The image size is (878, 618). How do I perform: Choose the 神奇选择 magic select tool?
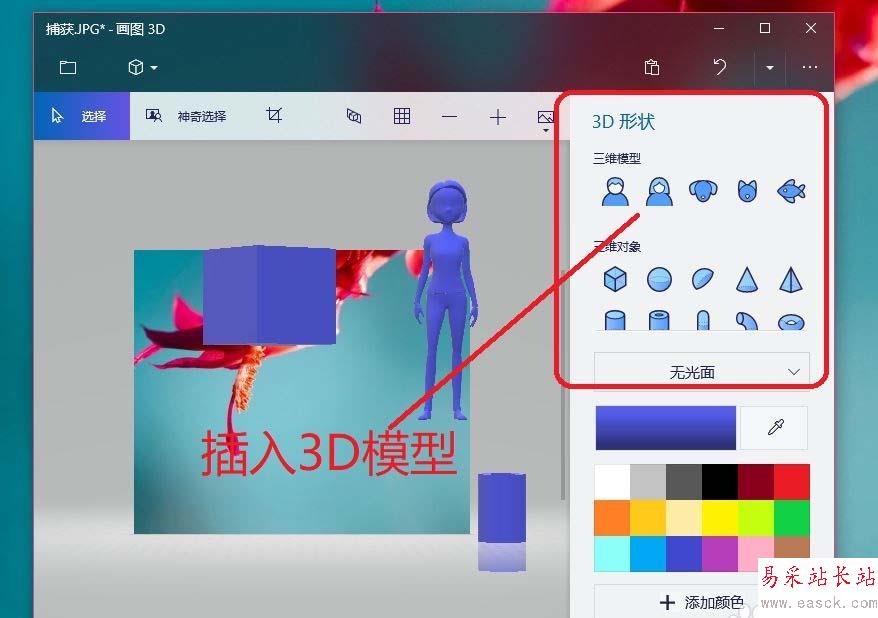pos(186,116)
